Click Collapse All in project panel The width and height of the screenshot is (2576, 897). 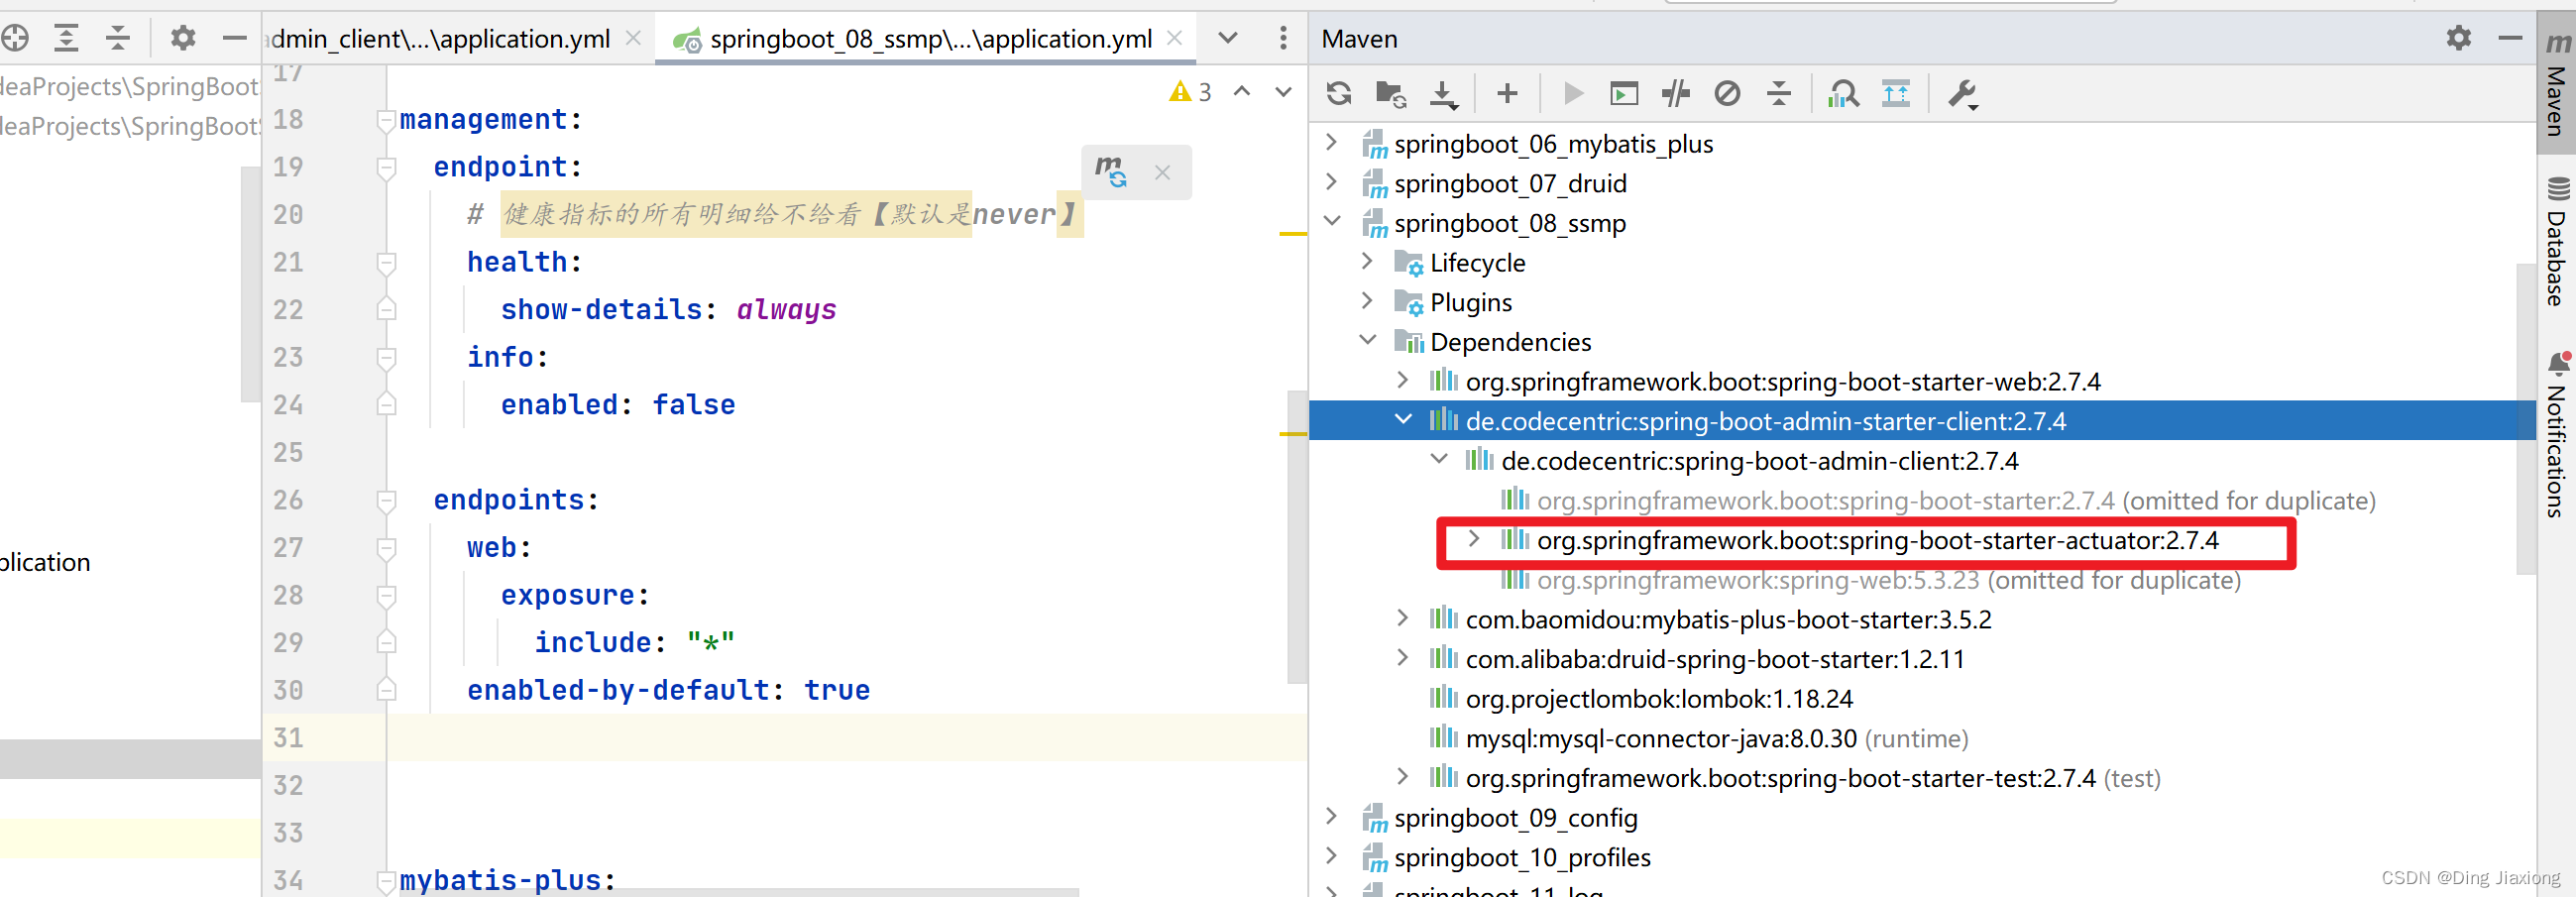(x=118, y=38)
